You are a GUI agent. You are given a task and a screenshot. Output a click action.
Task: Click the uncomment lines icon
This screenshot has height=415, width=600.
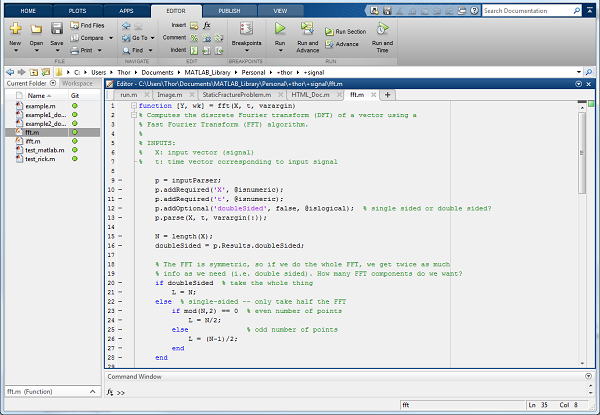(x=207, y=38)
